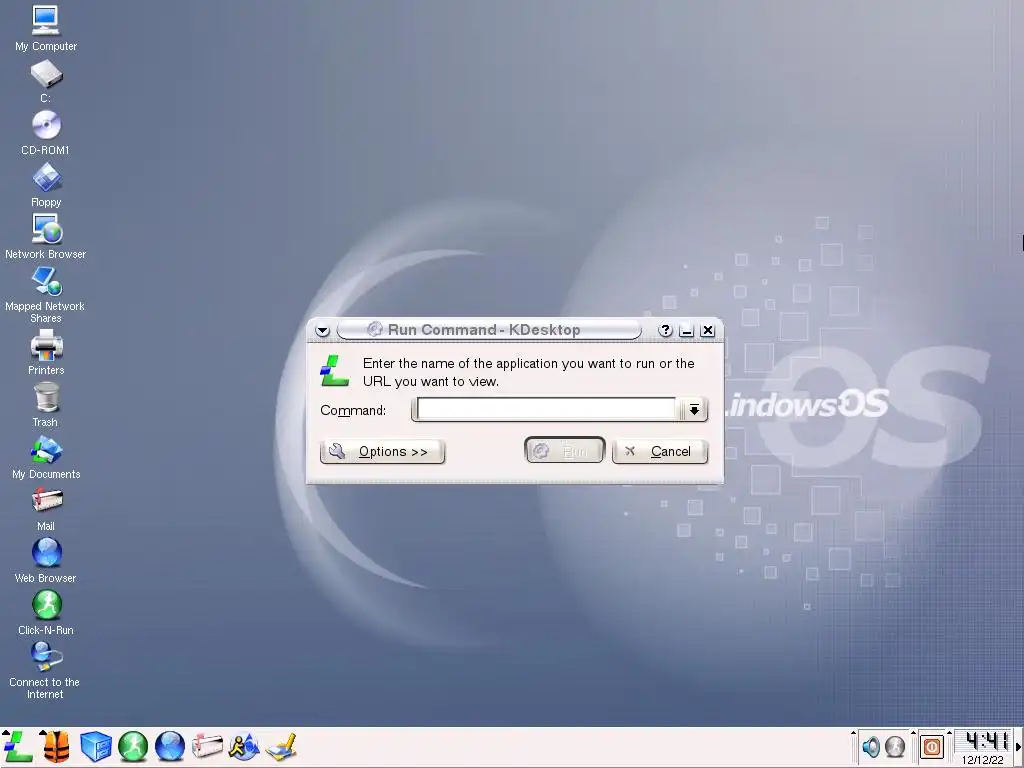The height and width of the screenshot is (768, 1024).
Task: Open the Mail desktop icon
Action: point(46,509)
